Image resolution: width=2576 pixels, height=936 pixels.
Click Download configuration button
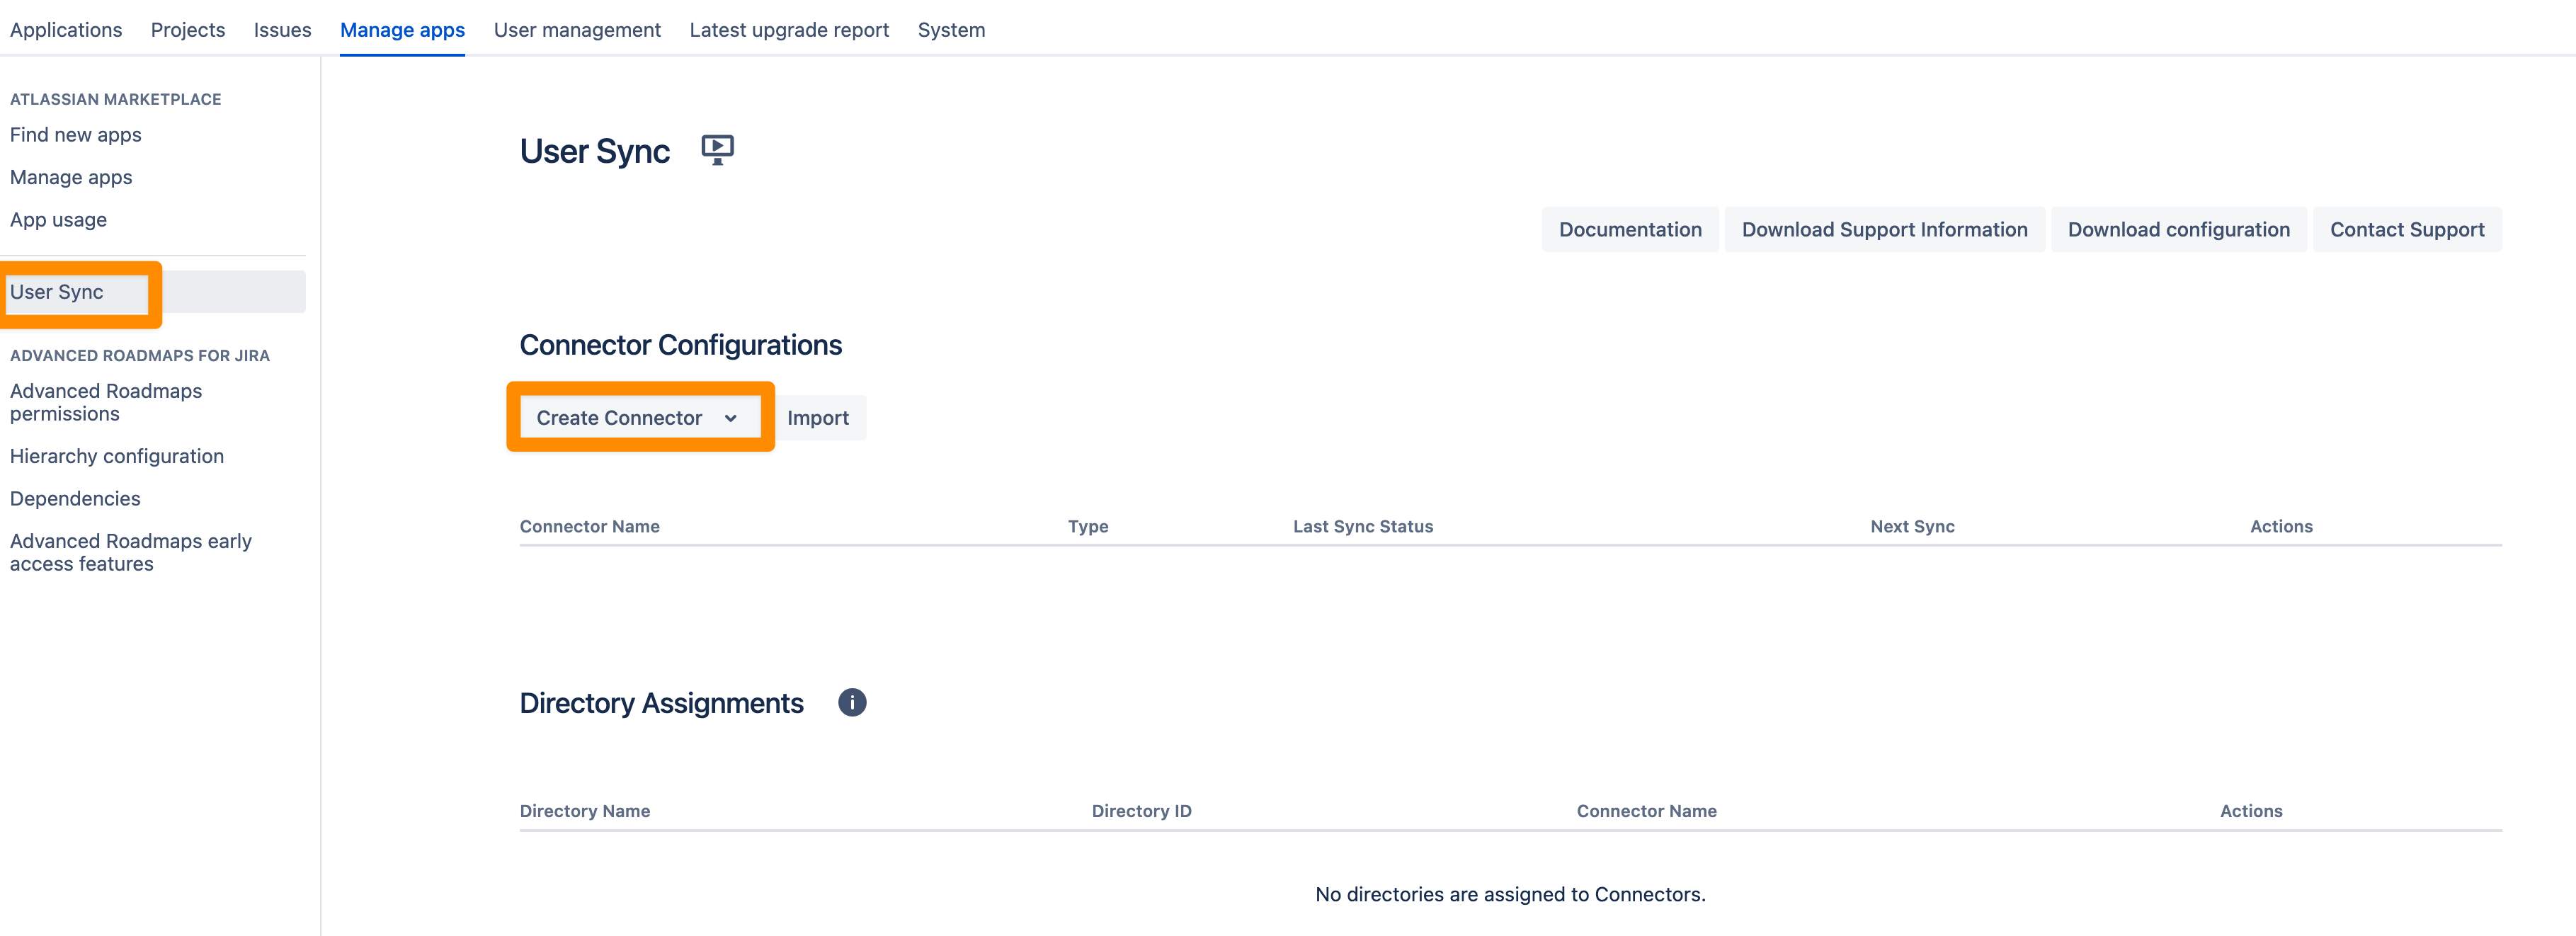[x=2178, y=230]
